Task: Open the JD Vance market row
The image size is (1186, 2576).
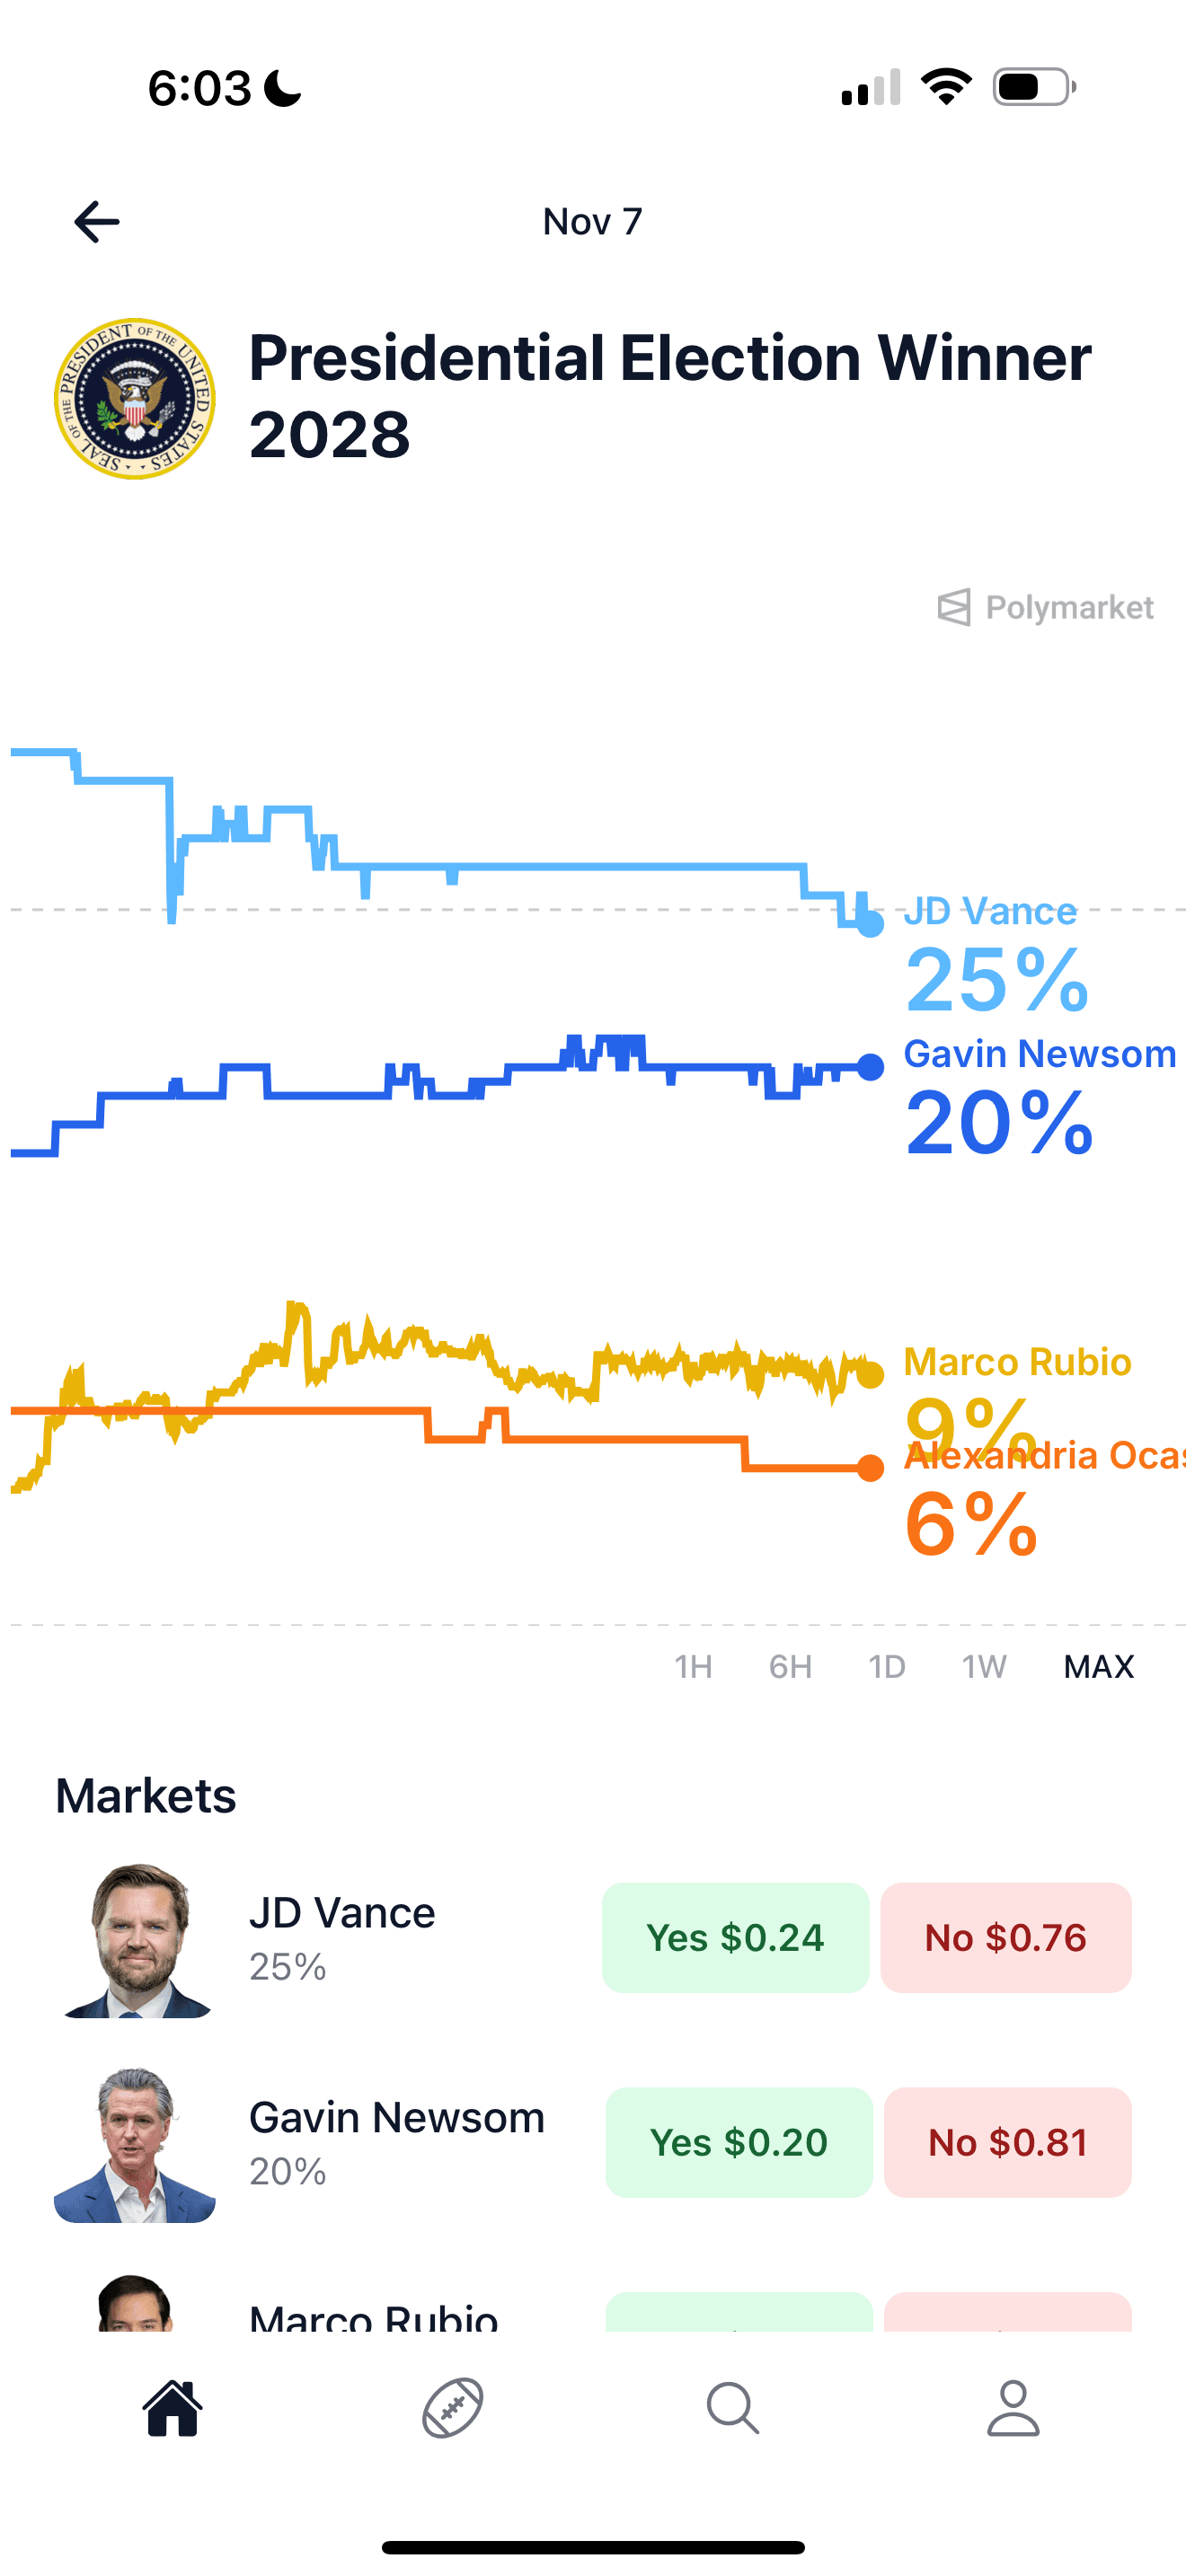Action: coord(342,1912)
